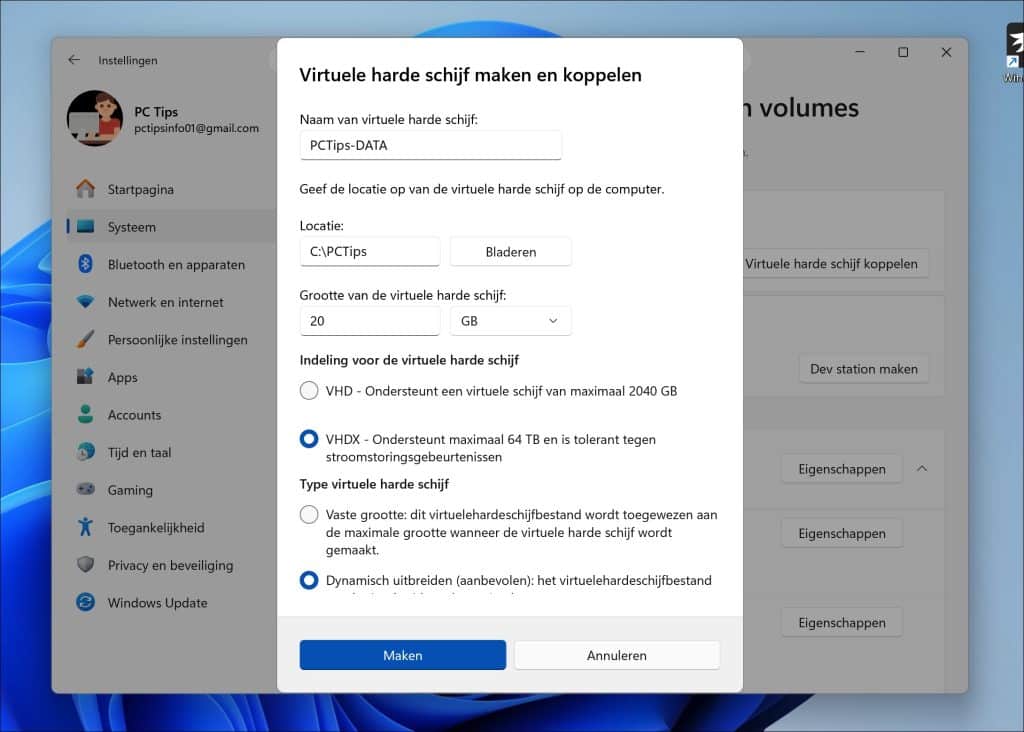Switch to the Systeem section
The width and height of the screenshot is (1024, 732).
pos(131,227)
